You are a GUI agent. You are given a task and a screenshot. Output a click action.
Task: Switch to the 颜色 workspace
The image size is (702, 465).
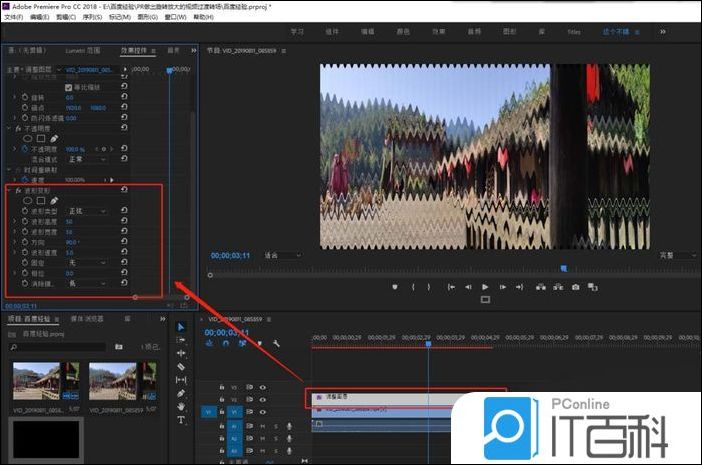point(400,32)
